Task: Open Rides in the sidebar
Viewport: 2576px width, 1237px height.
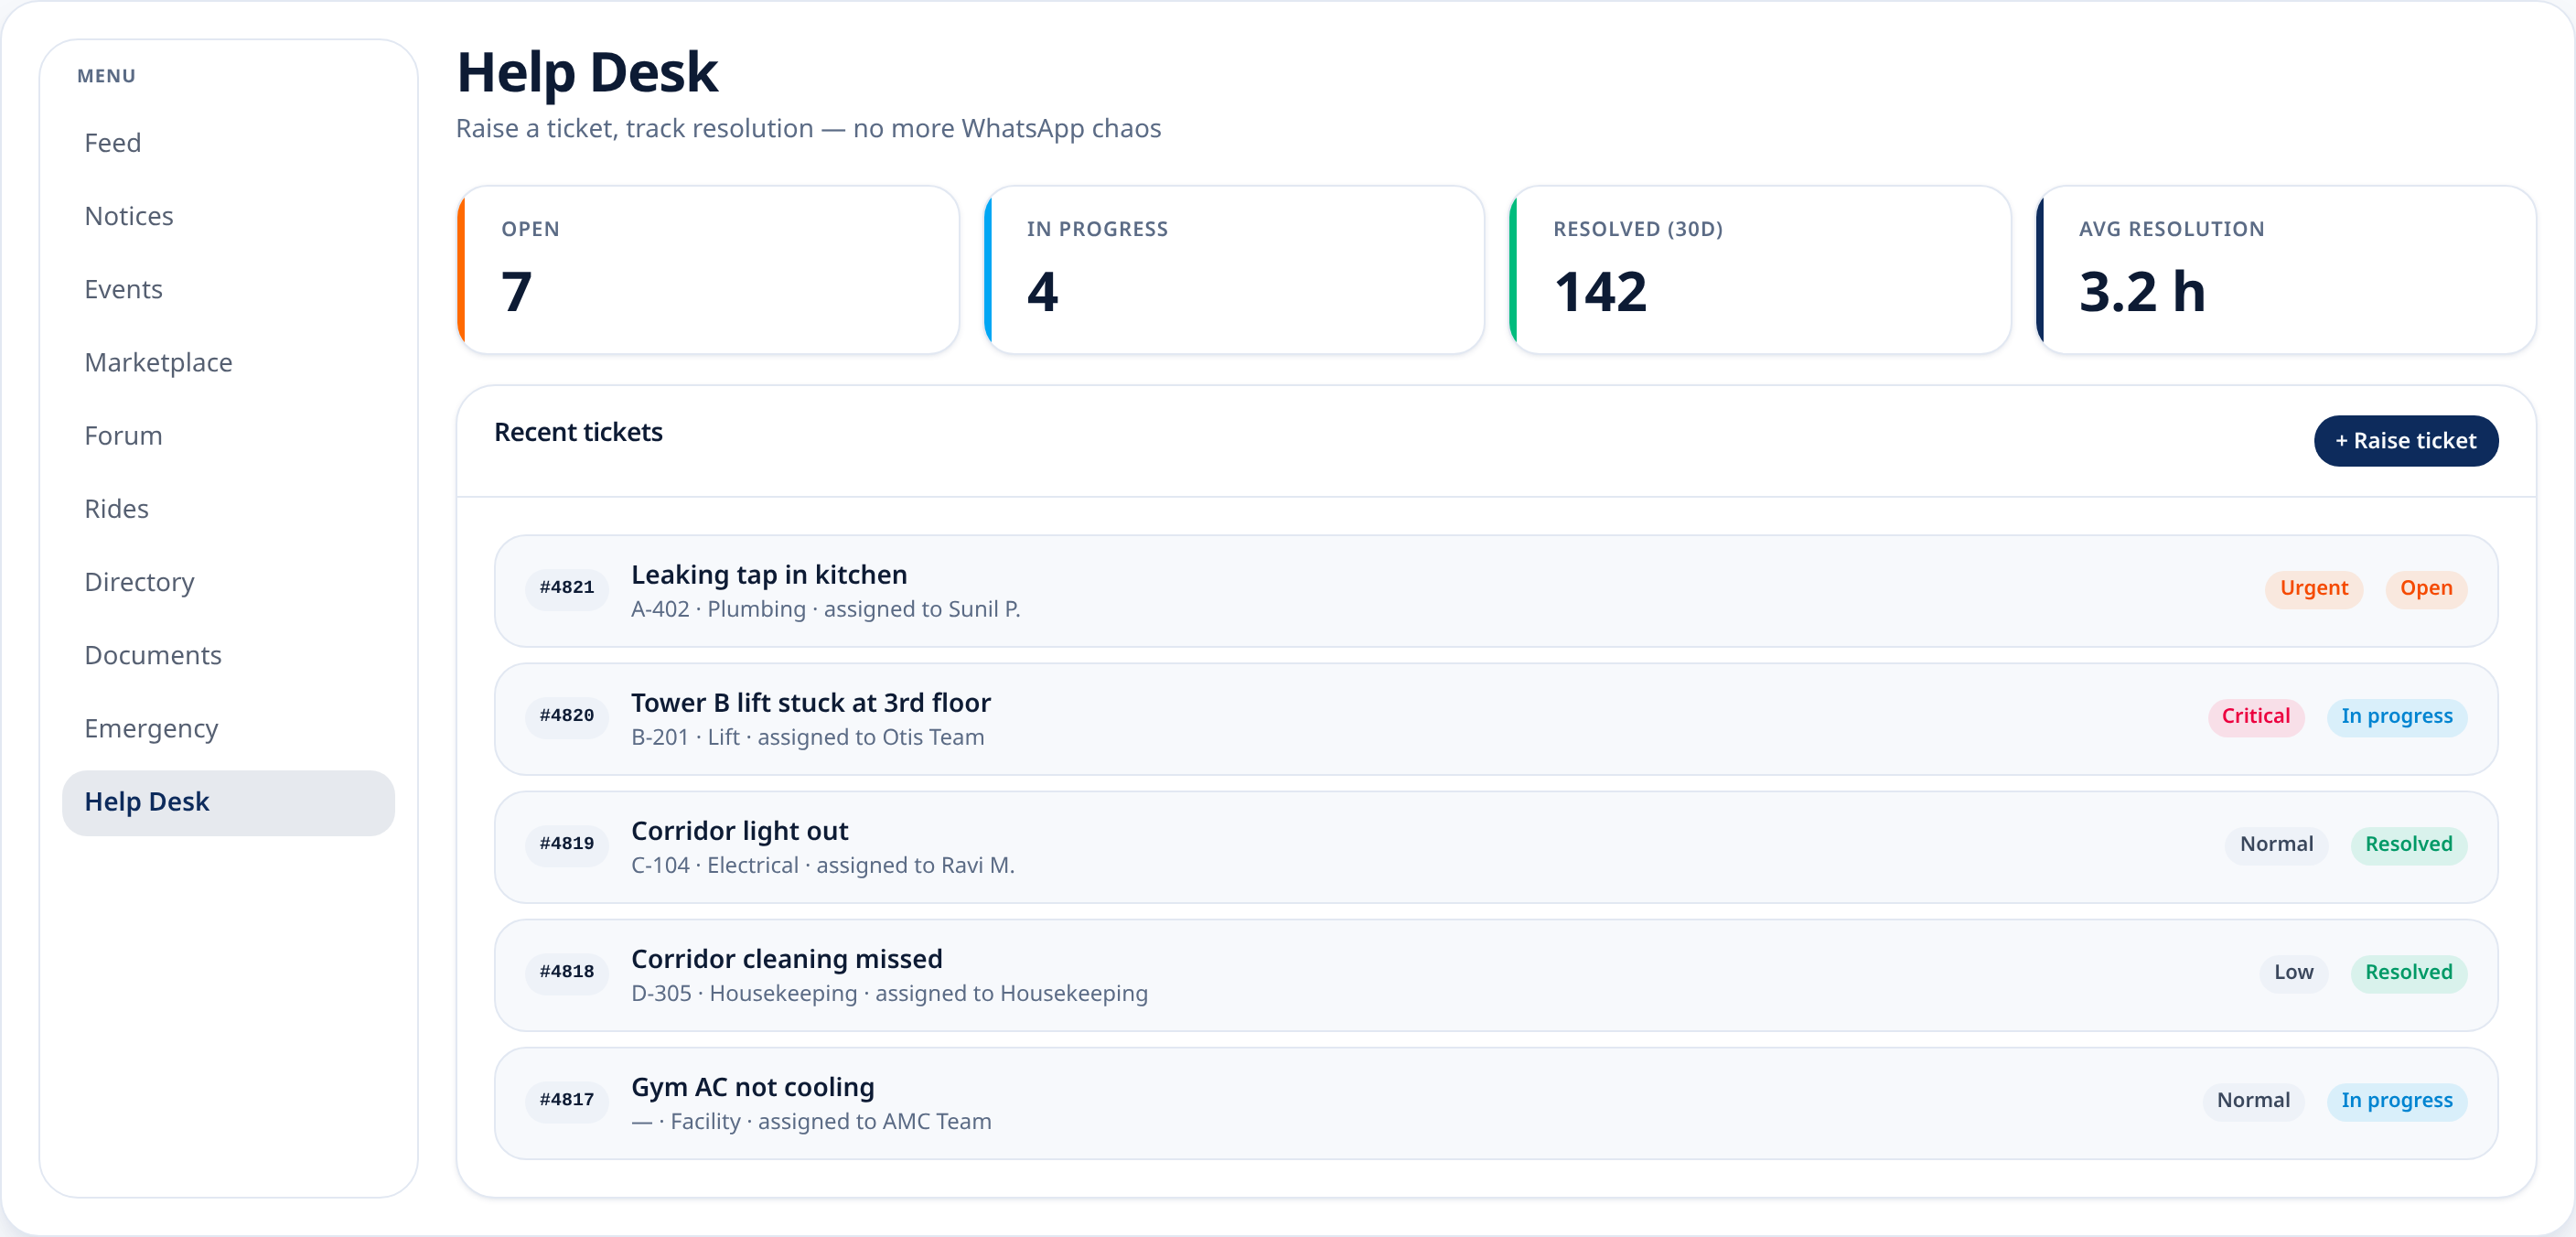Action: pos(228,508)
